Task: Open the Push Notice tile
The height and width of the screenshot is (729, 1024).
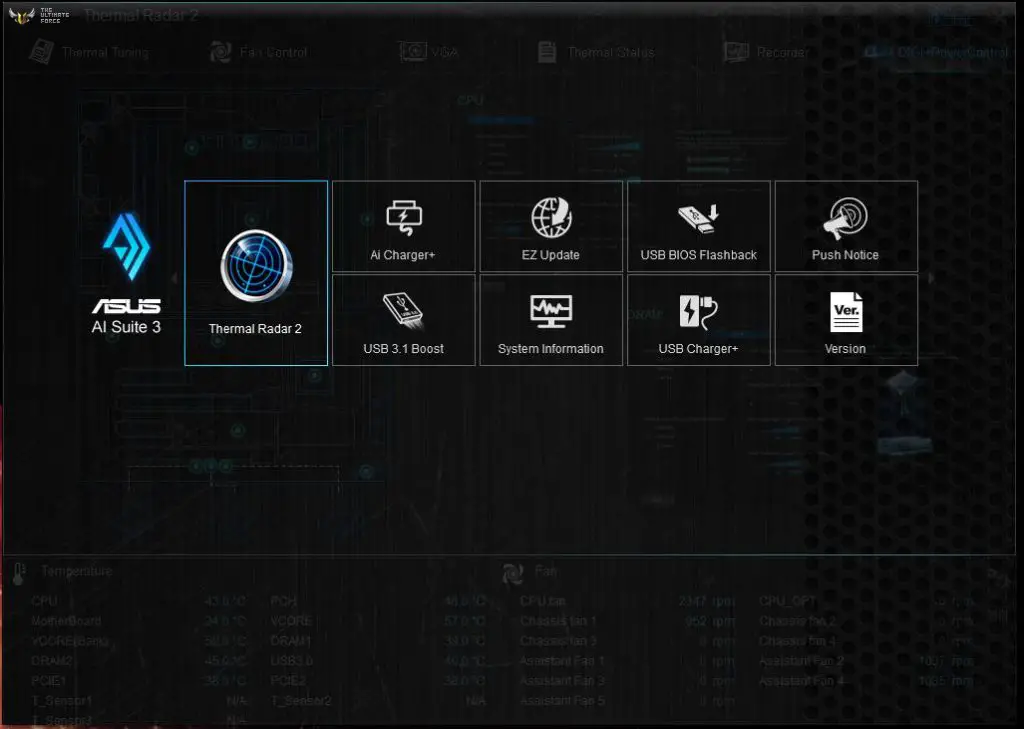Action: click(846, 226)
